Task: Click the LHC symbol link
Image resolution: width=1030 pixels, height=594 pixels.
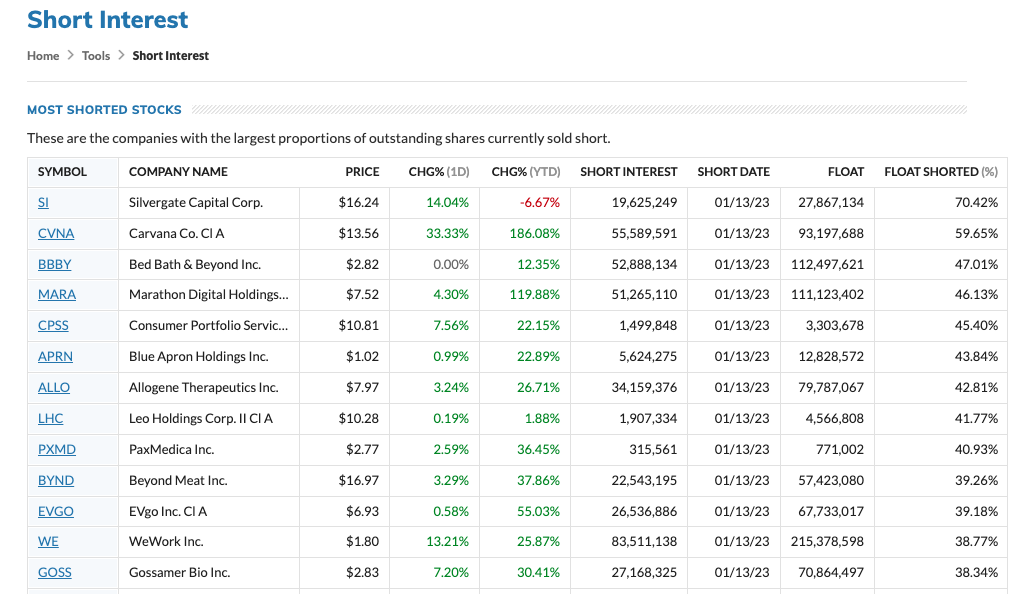Action: (x=50, y=419)
